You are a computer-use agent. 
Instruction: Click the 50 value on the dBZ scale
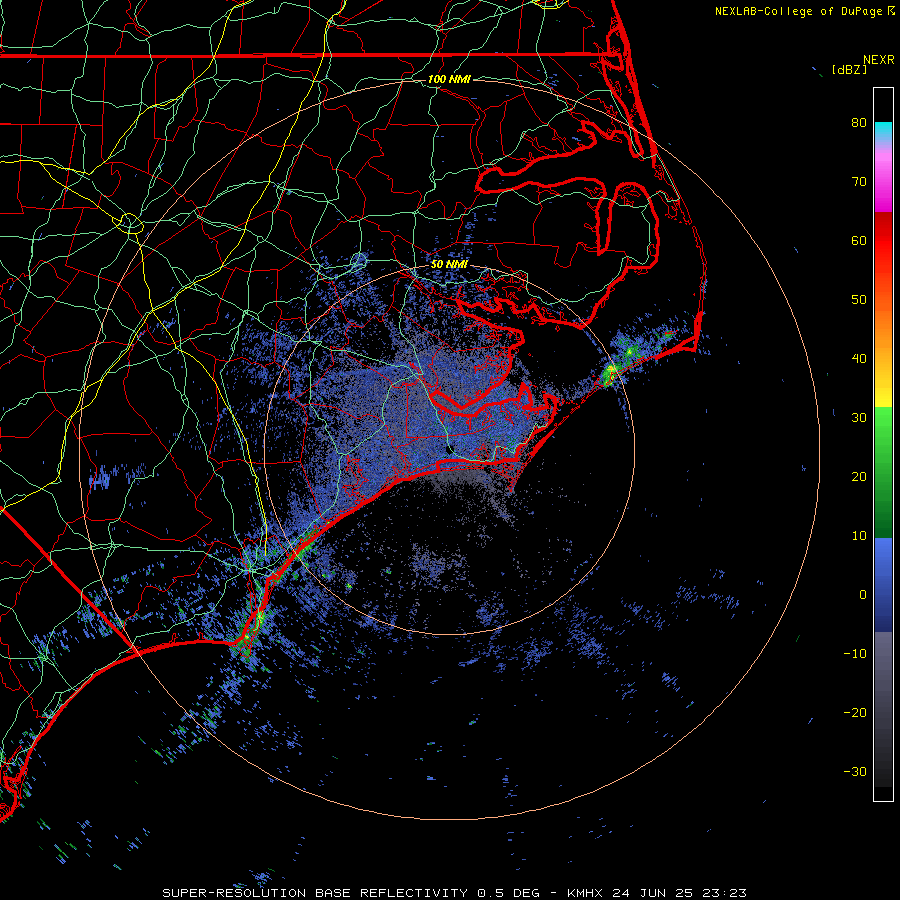point(859,300)
